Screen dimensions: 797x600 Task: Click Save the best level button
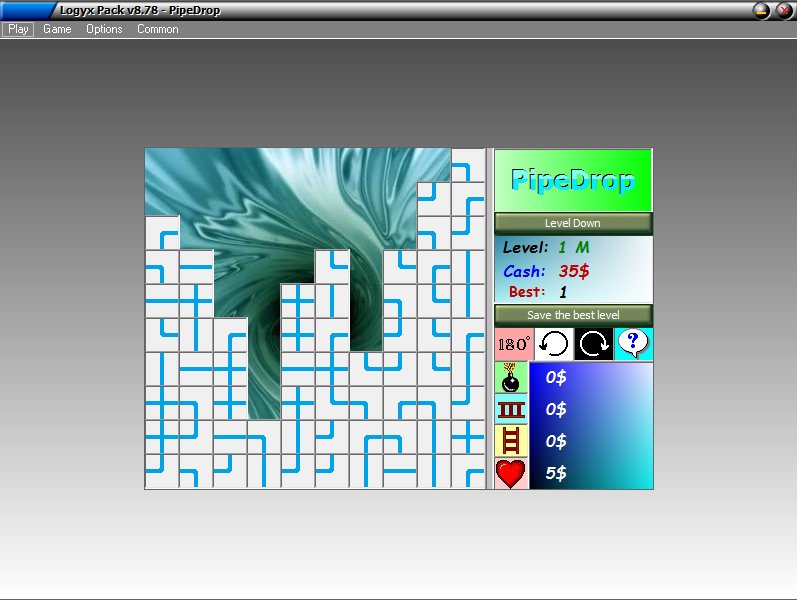pyautogui.click(x=573, y=315)
